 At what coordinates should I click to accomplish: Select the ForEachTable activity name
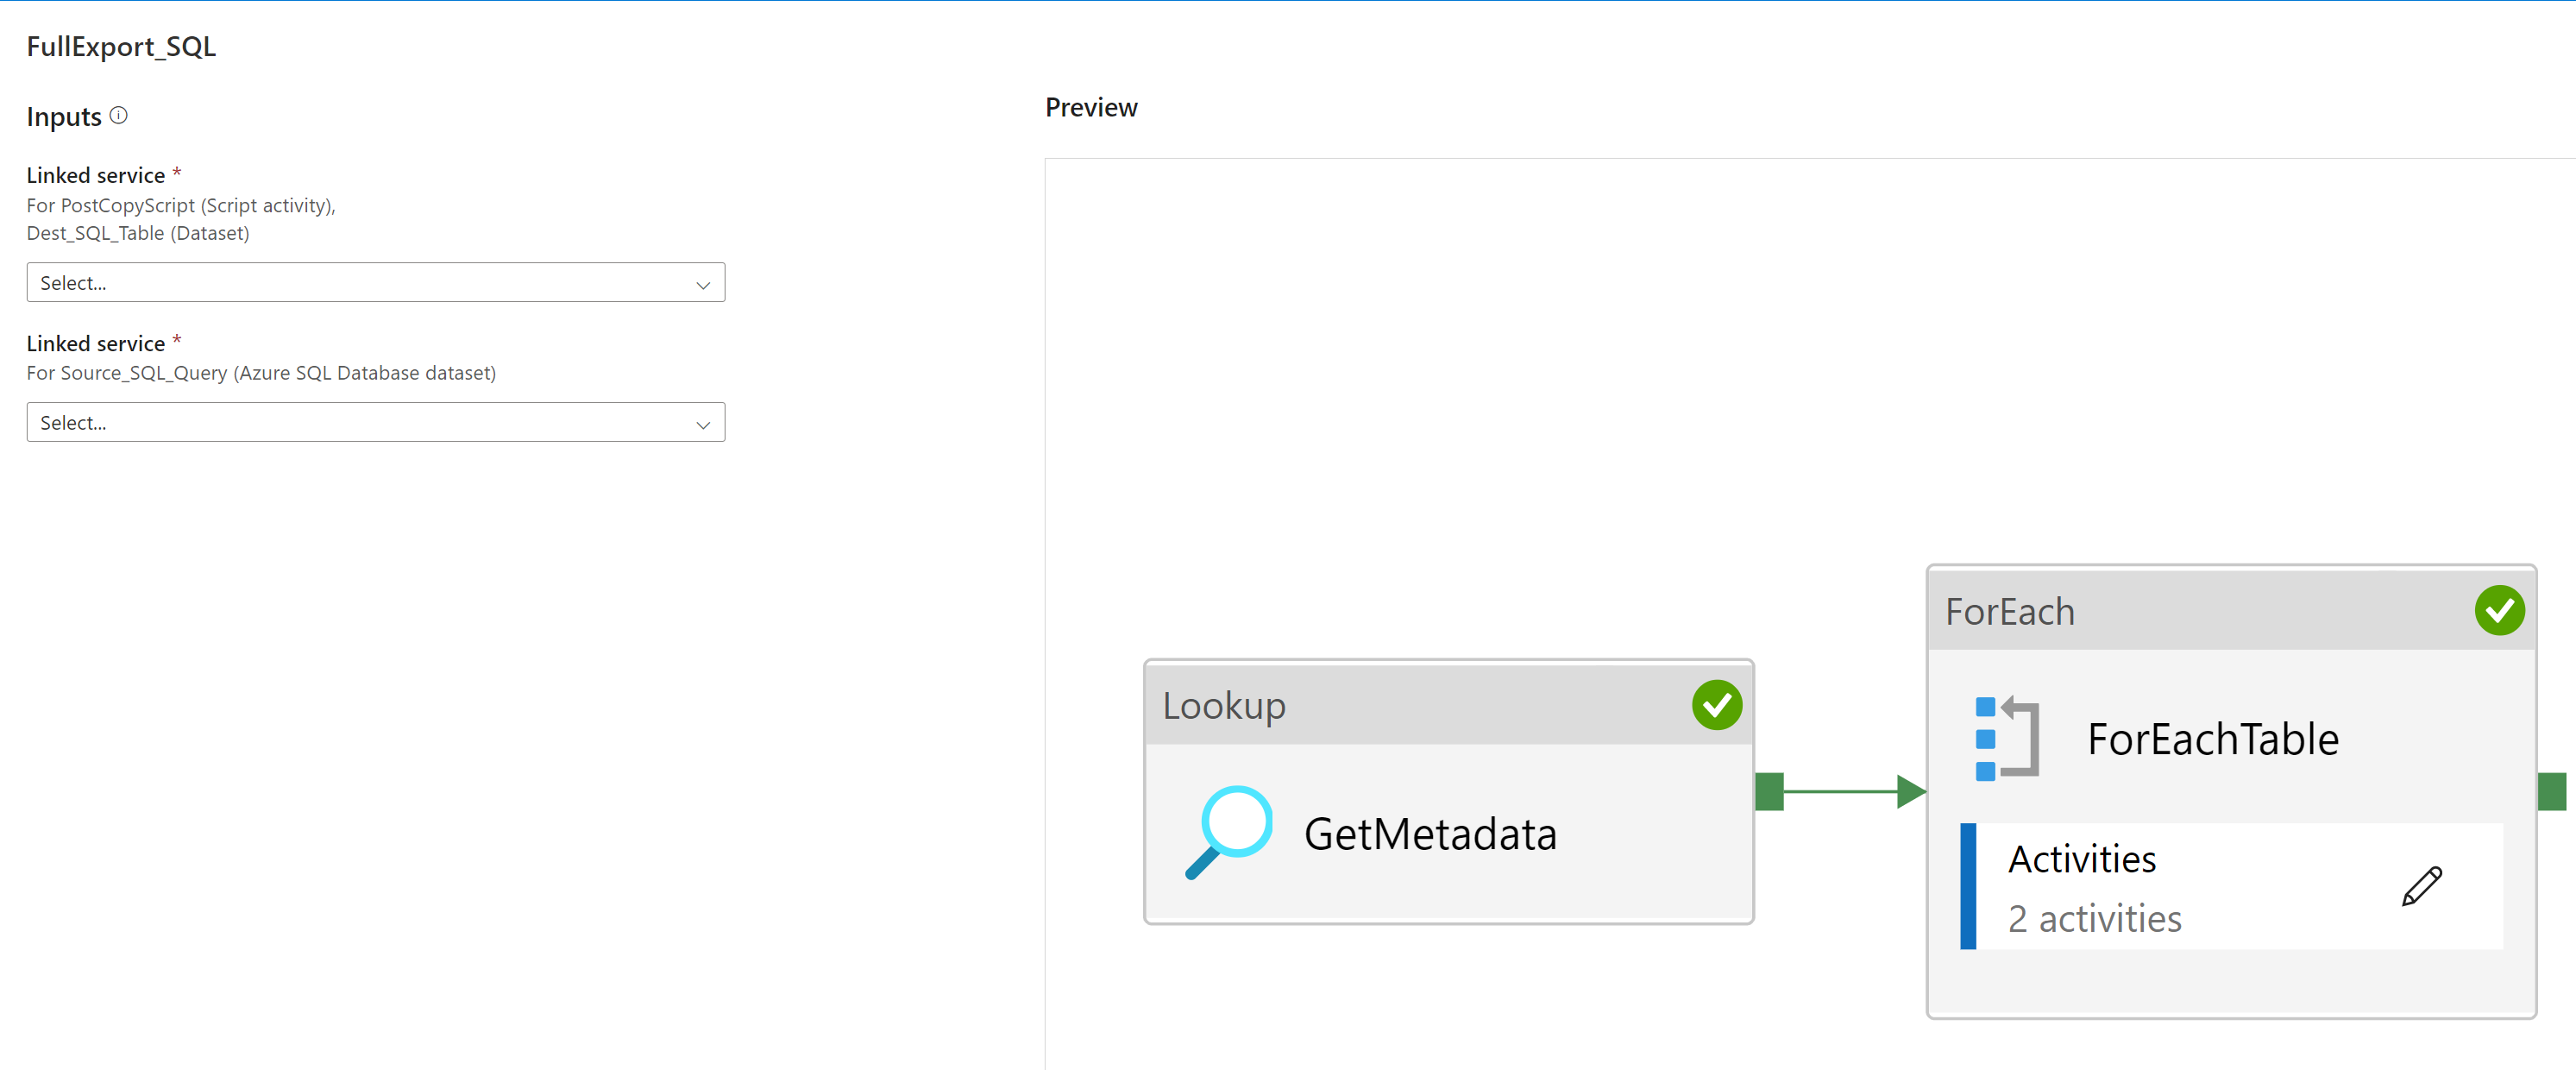(x=2213, y=739)
